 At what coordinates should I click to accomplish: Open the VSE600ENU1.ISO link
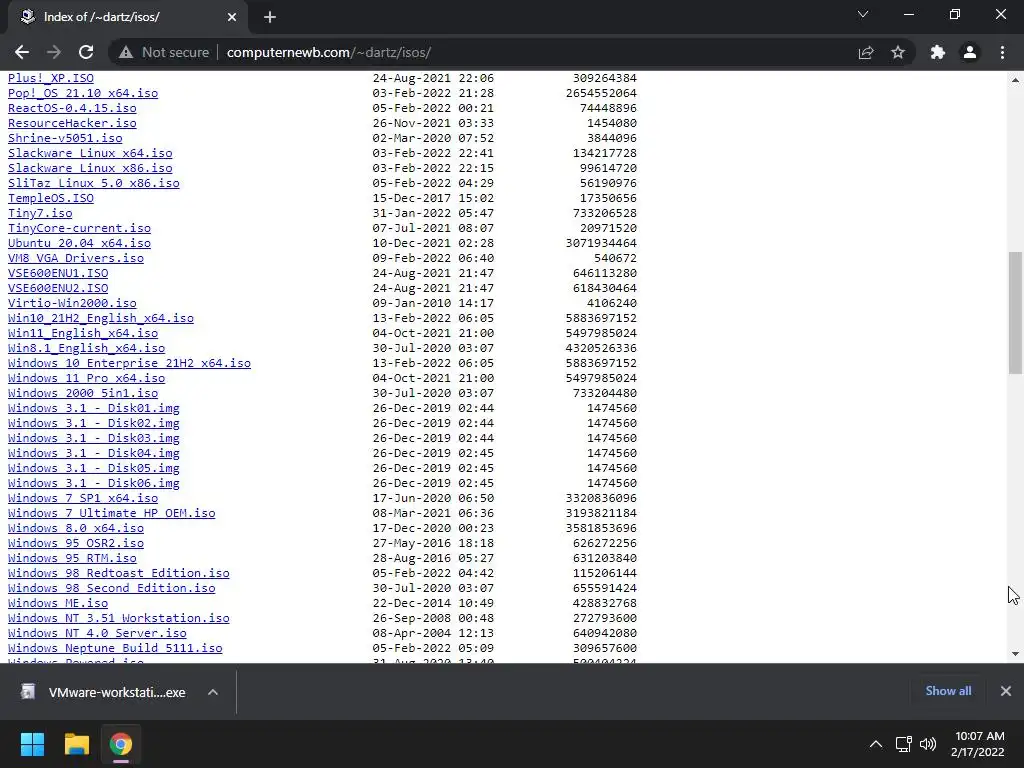point(58,273)
